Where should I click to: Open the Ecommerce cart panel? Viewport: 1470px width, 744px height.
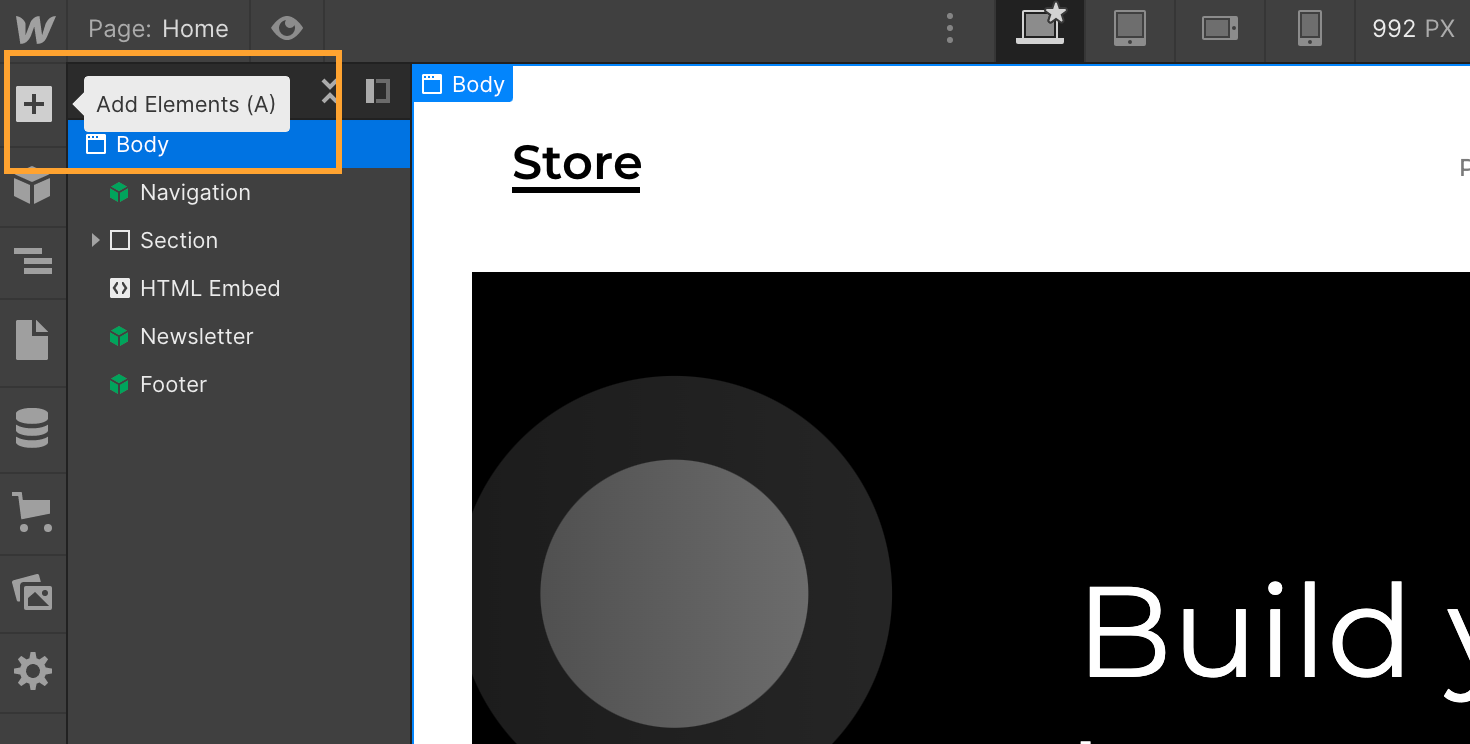33,511
